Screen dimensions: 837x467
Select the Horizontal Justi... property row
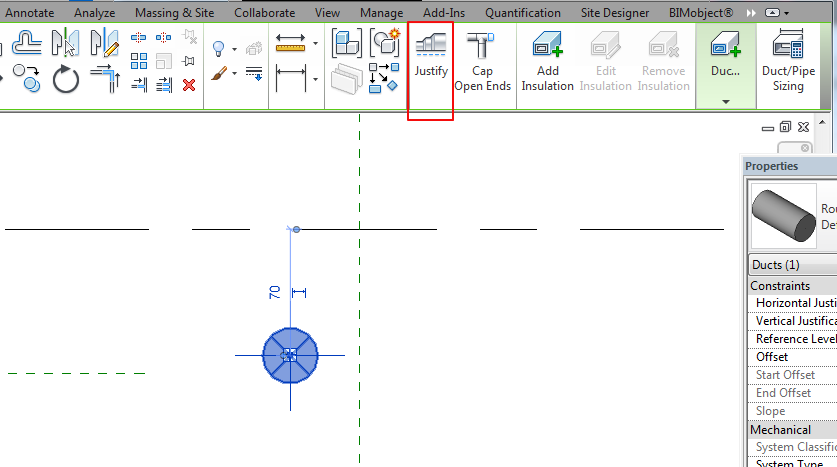point(793,303)
